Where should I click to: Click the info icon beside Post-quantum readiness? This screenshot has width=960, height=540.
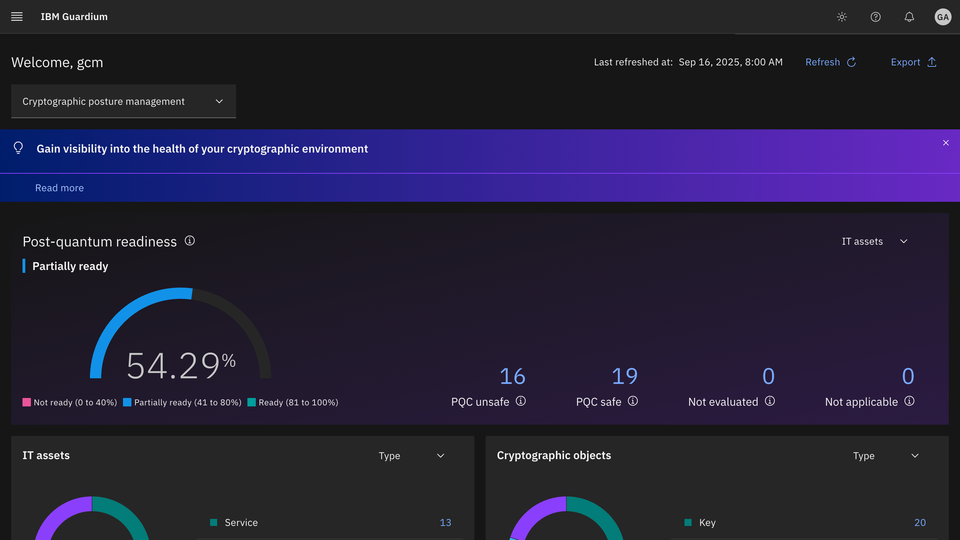click(x=190, y=241)
